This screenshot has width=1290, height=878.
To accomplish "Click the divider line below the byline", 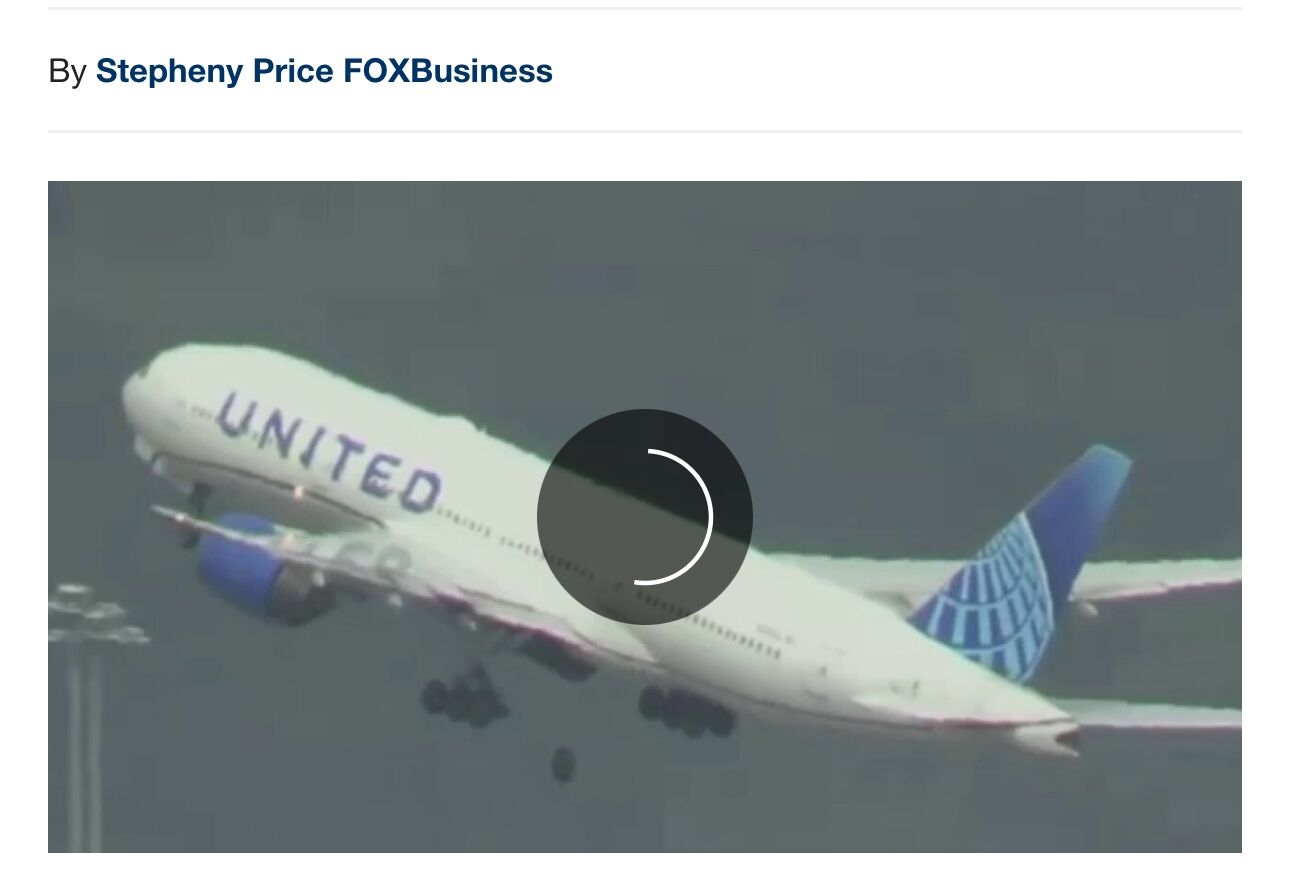I will pos(645,131).
